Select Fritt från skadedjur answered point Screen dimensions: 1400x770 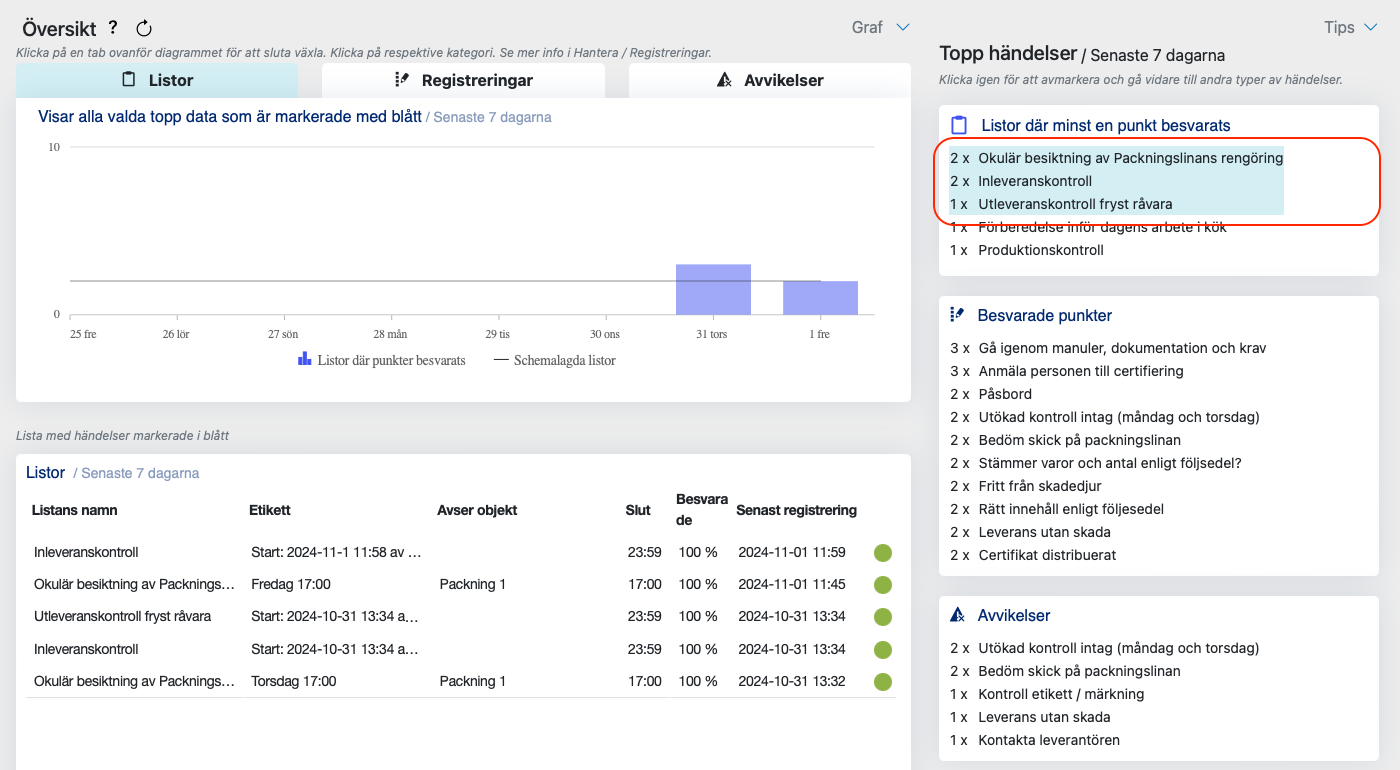pos(1026,486)
